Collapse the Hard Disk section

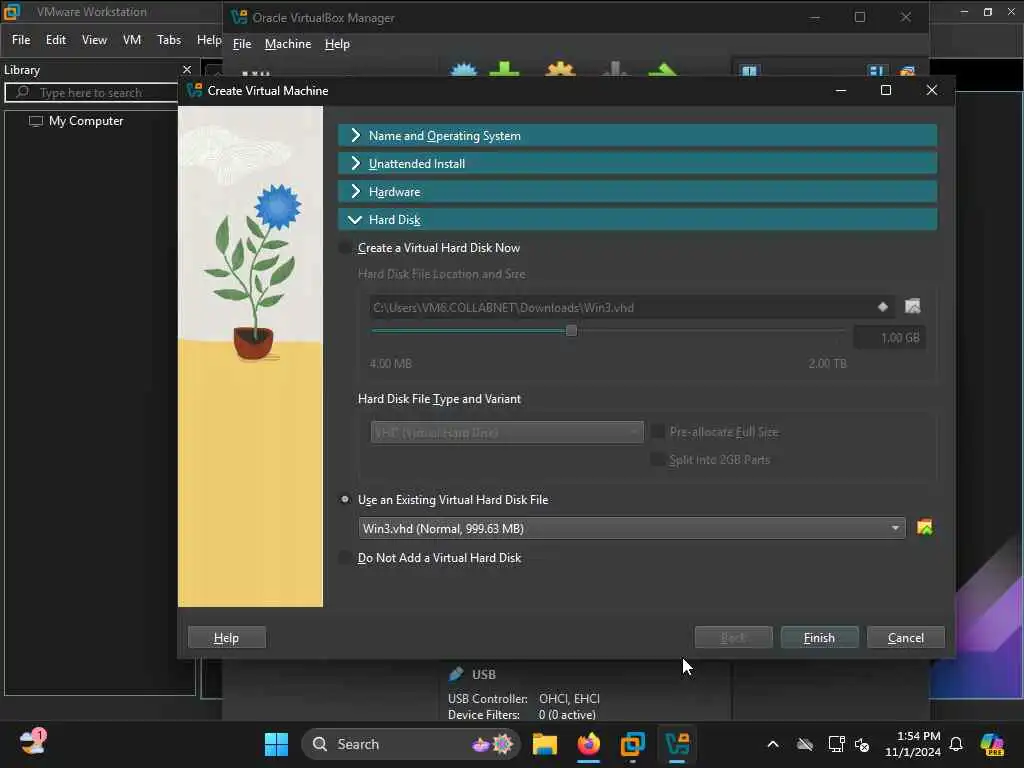click(x=637, y=219)
